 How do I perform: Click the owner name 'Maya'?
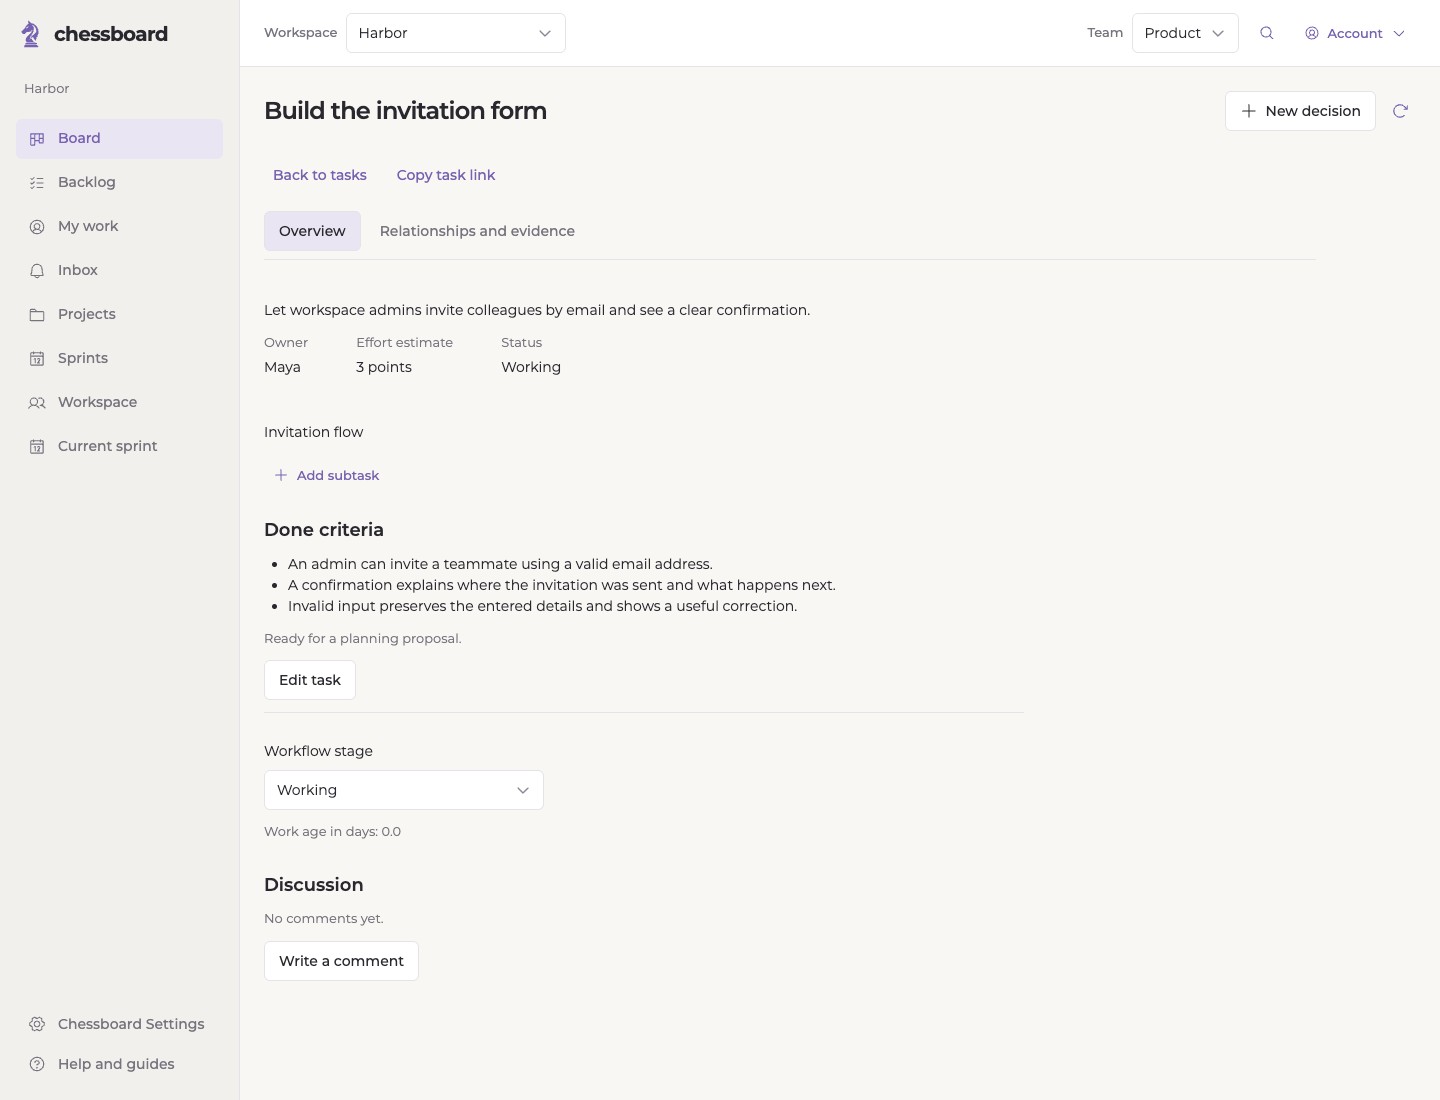282,367
